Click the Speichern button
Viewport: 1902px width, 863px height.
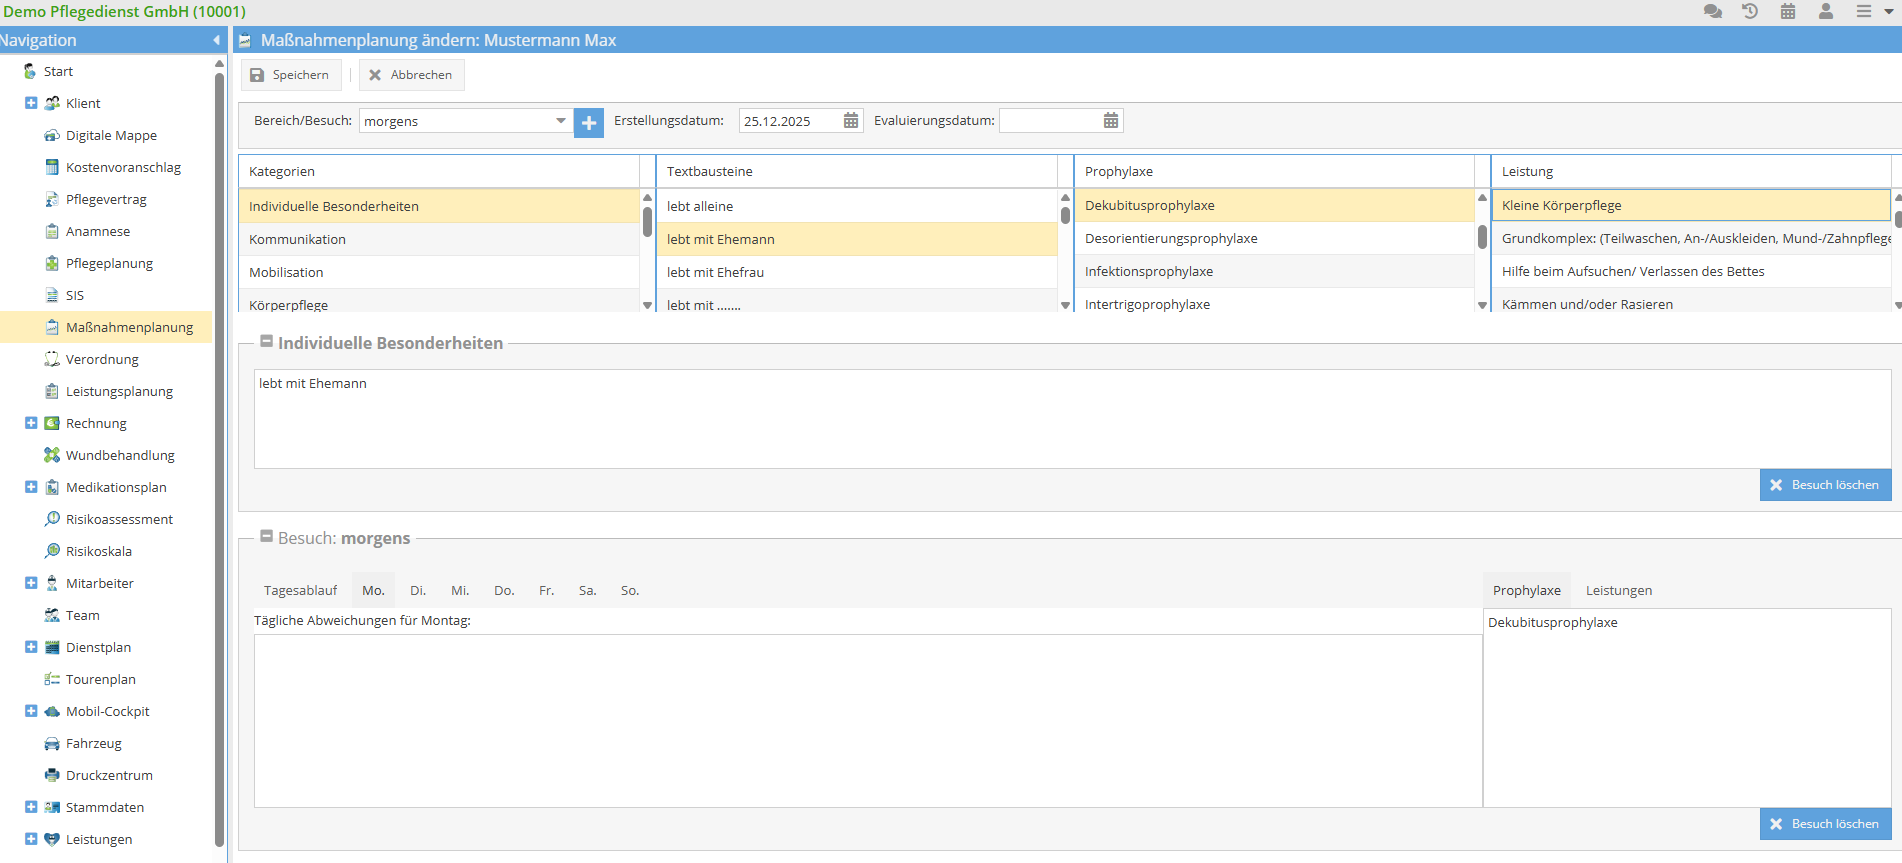tap(290, 75)
